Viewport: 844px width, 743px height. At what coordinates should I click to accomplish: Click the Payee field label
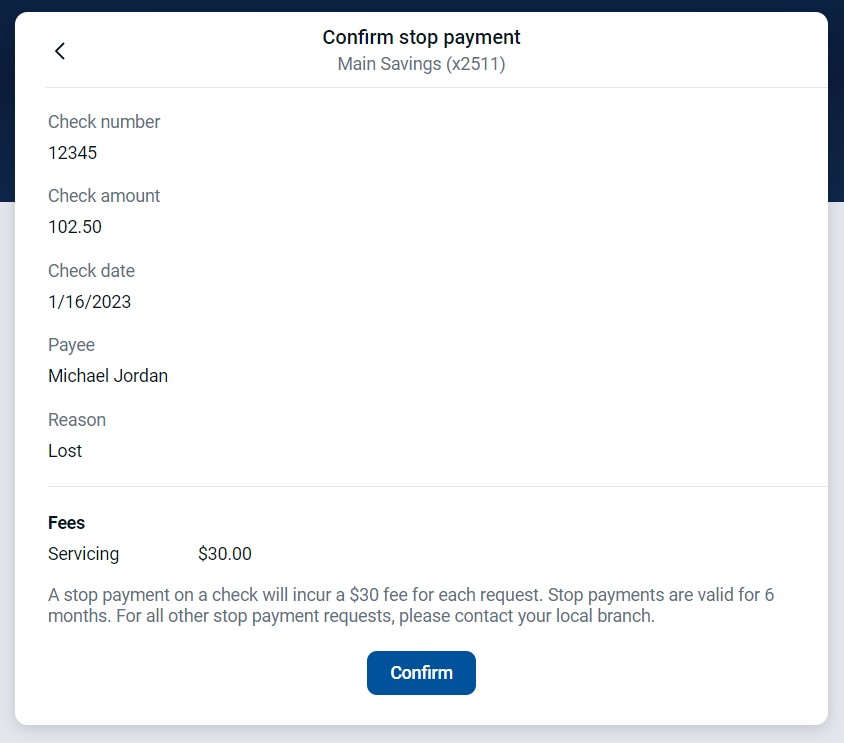click(x=71, y=344)
